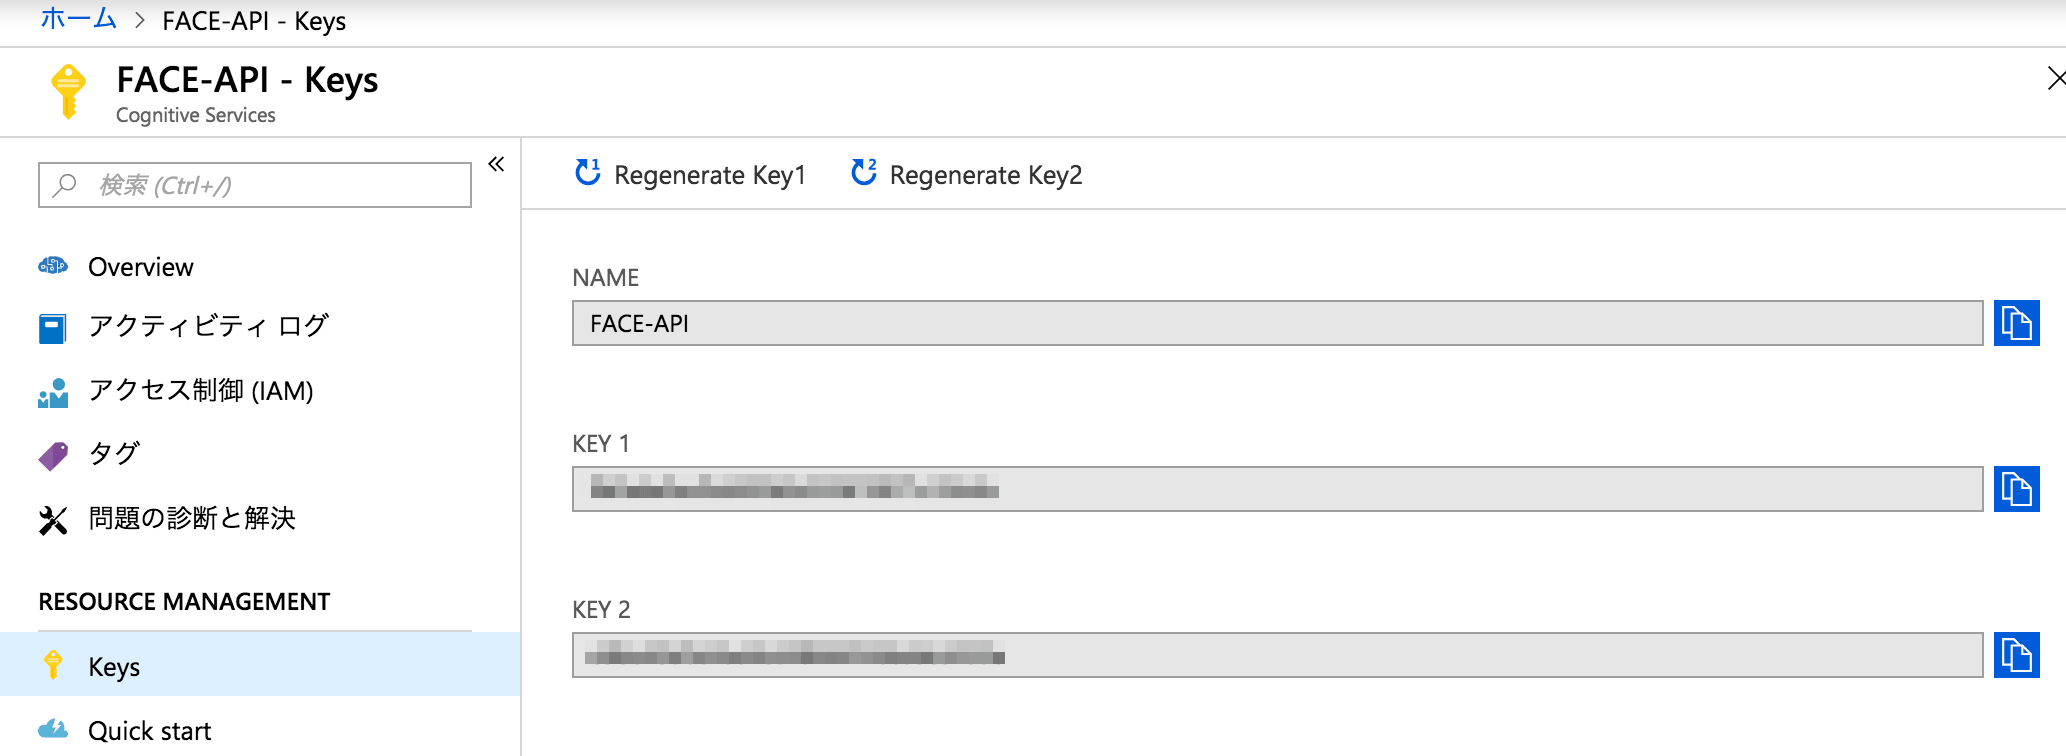Image resolution: width=2066 pixels, height=756 pixels.
Task: Select Keys in Resource Management
Action: (x=114, y=667)
